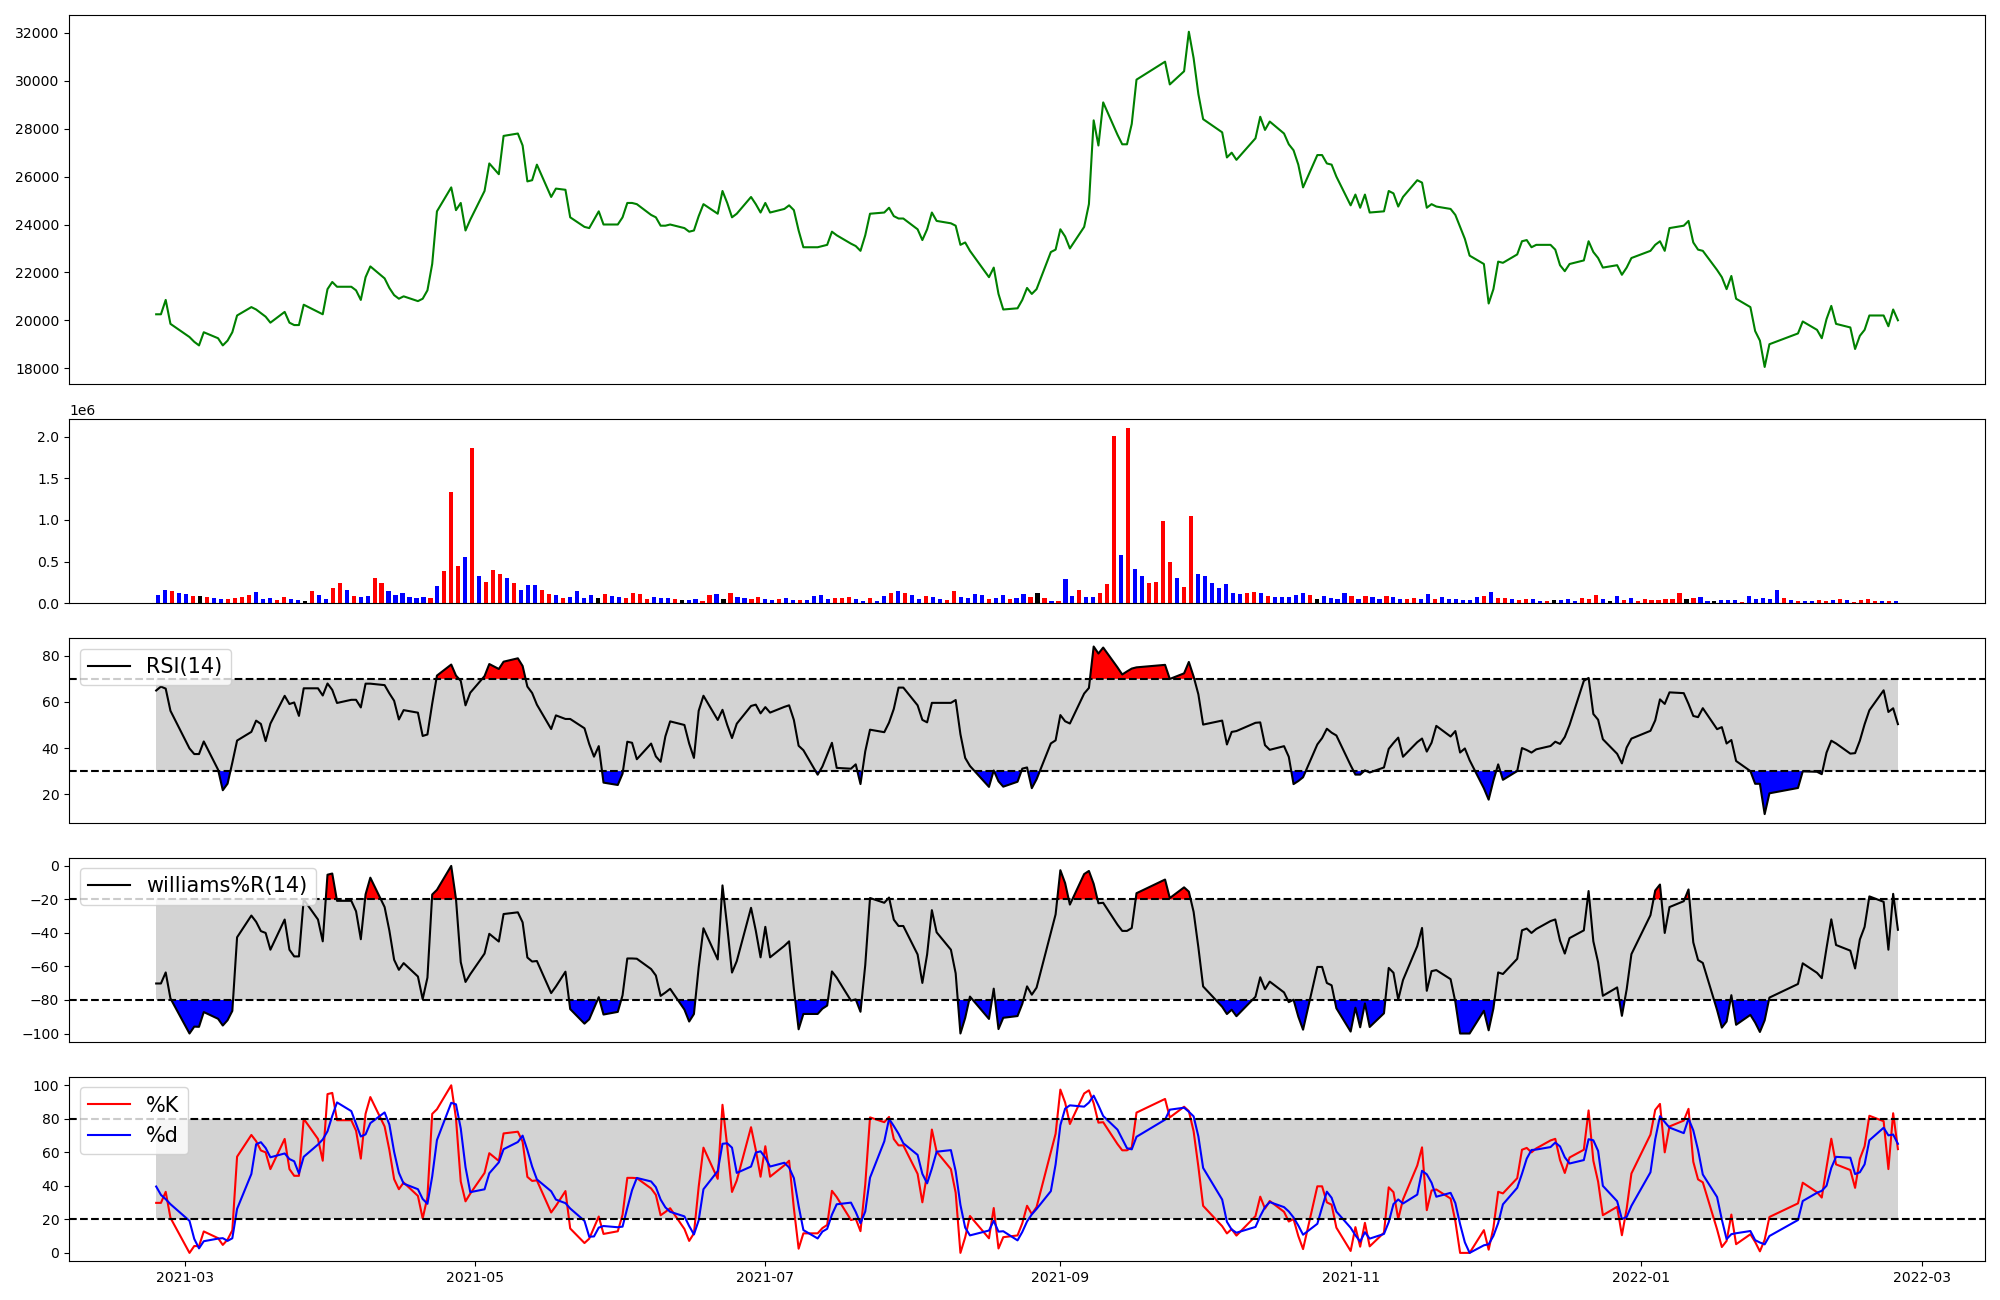Click the 2021-07 x-axis date label
This screenshot has width=2000, height=1300.
pos(765,1277)
